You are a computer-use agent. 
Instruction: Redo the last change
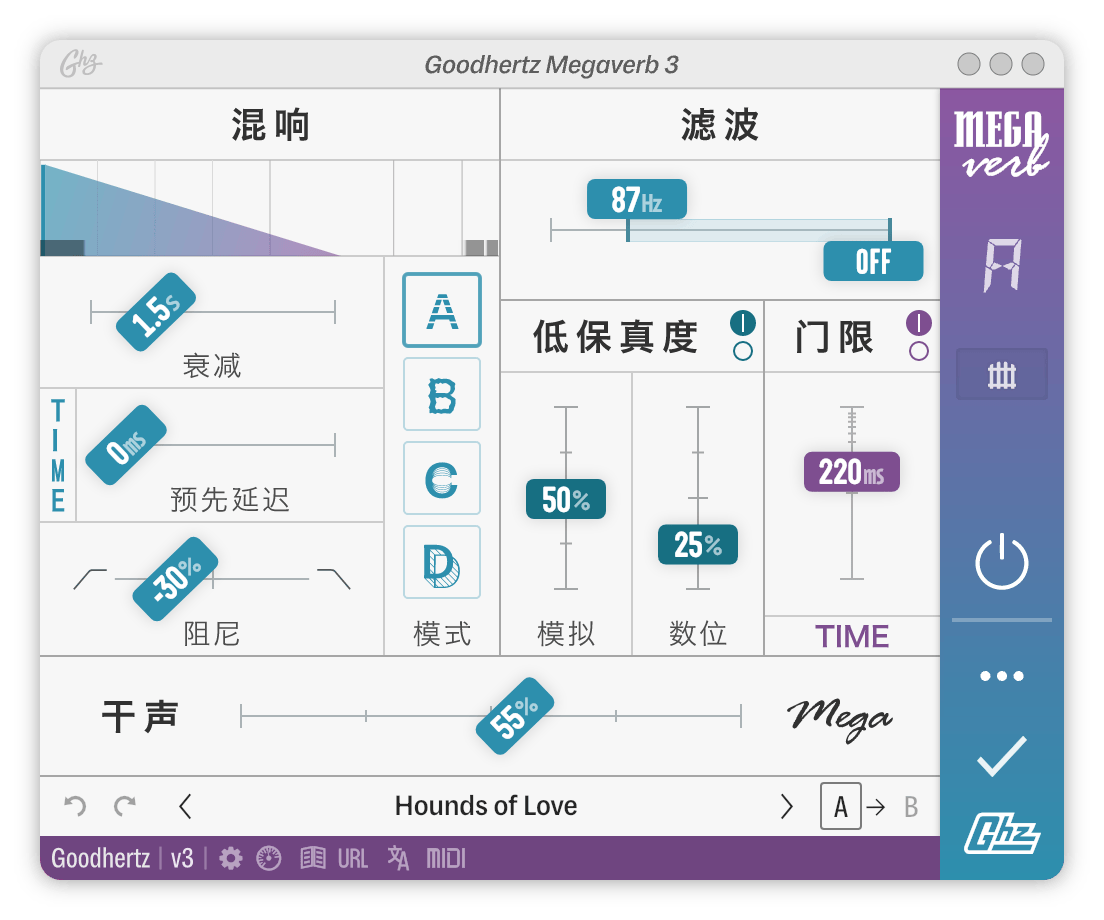pyautogui.click(x=125, y=806)
